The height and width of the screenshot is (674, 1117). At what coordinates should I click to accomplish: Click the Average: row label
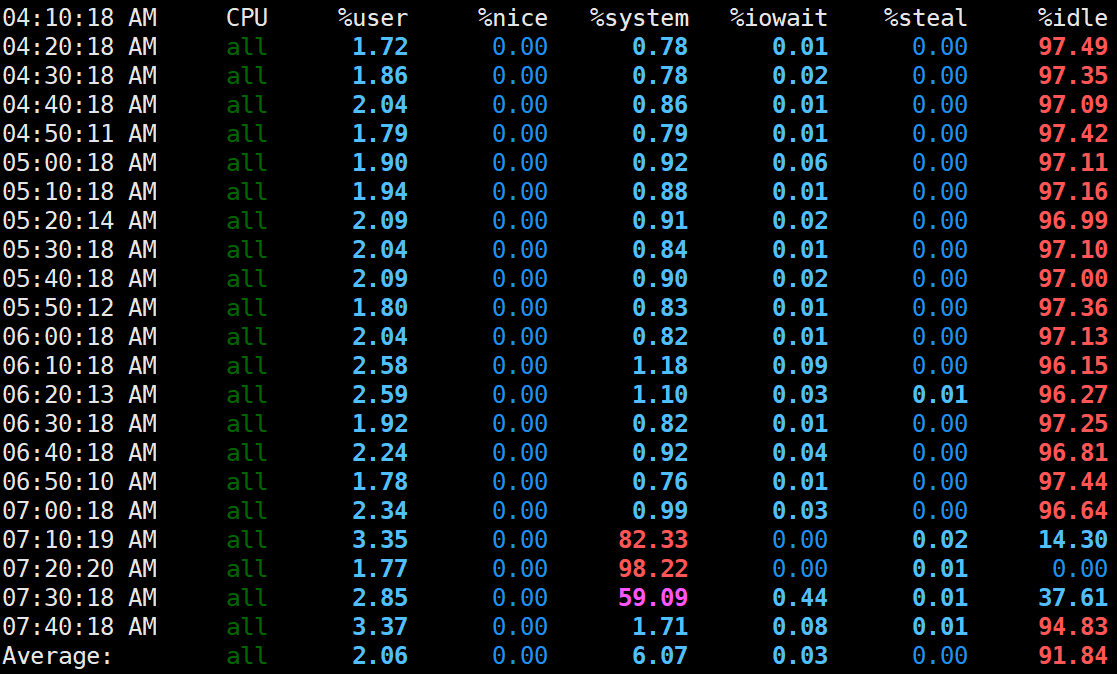point(58,656)
